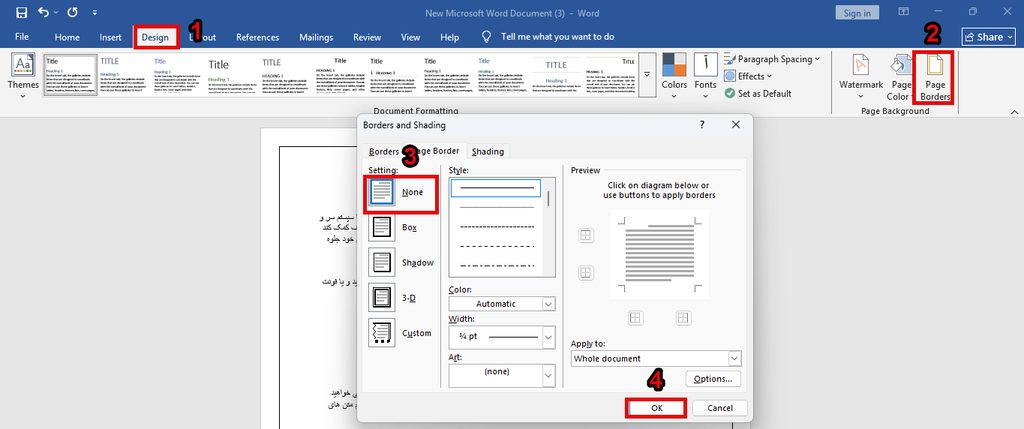Select the dash-dot line style
The width and height of the screenshot is (1024, 429).
(497, 266)
